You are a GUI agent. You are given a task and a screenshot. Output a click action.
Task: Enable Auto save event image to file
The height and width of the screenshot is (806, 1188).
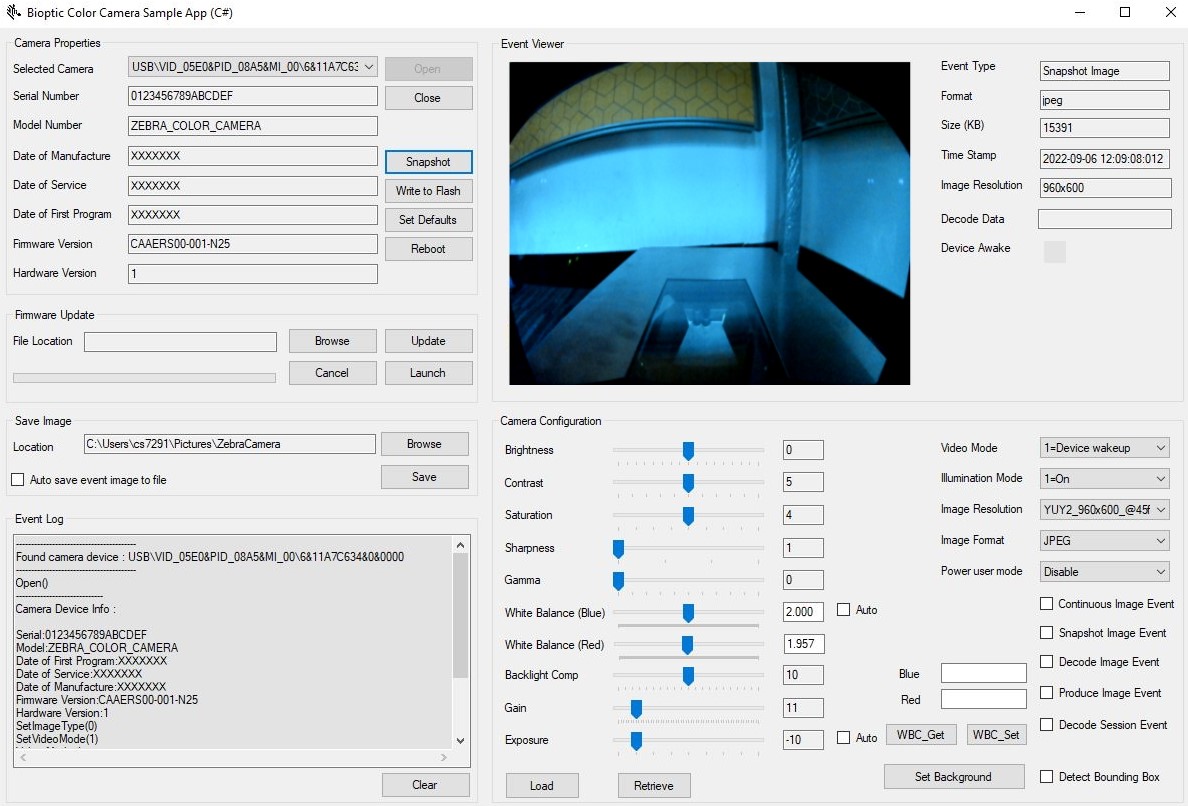coord(17,479)
